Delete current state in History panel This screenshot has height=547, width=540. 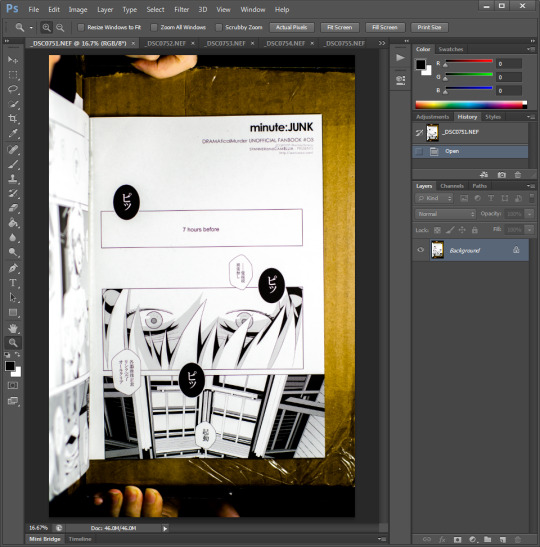(518, 175)
